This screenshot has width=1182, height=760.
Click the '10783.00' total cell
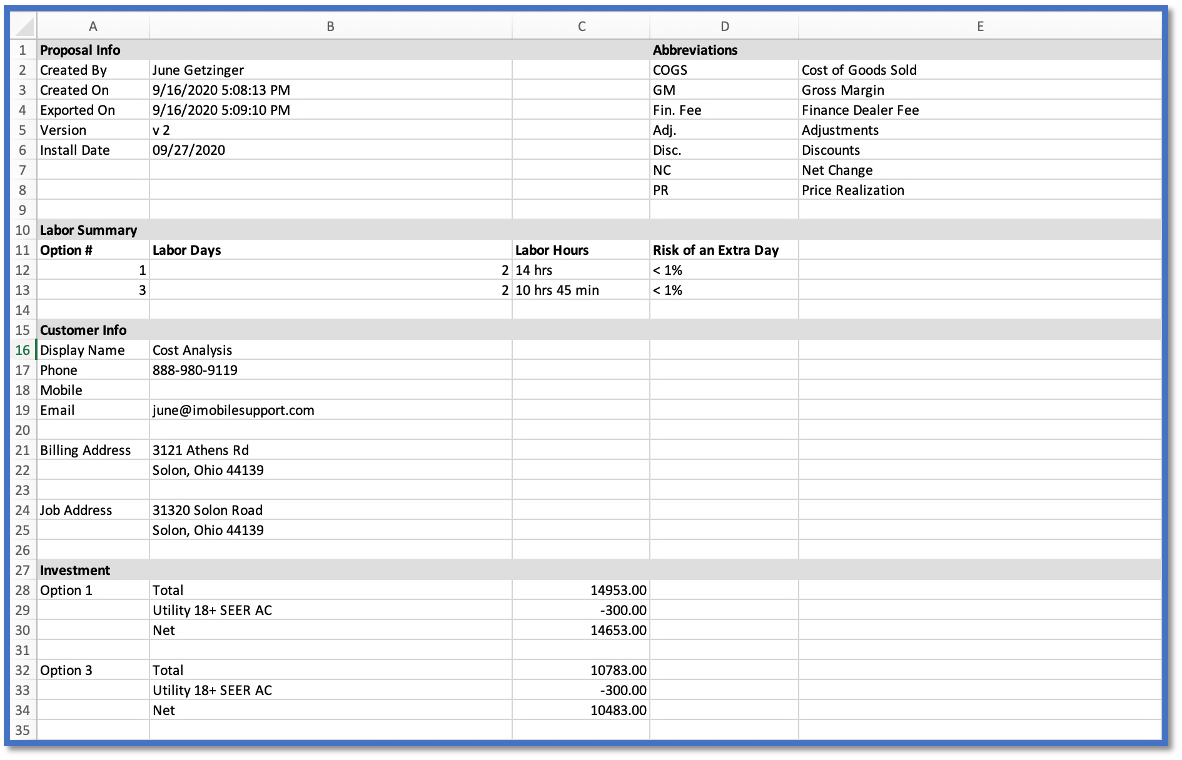(581, 670)
